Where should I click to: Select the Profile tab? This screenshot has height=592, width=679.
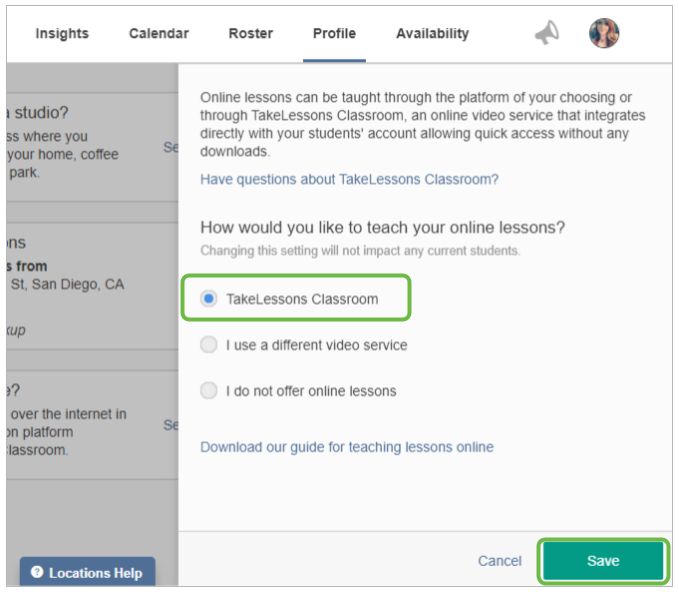pyautogui.click(x=334, y=33)
